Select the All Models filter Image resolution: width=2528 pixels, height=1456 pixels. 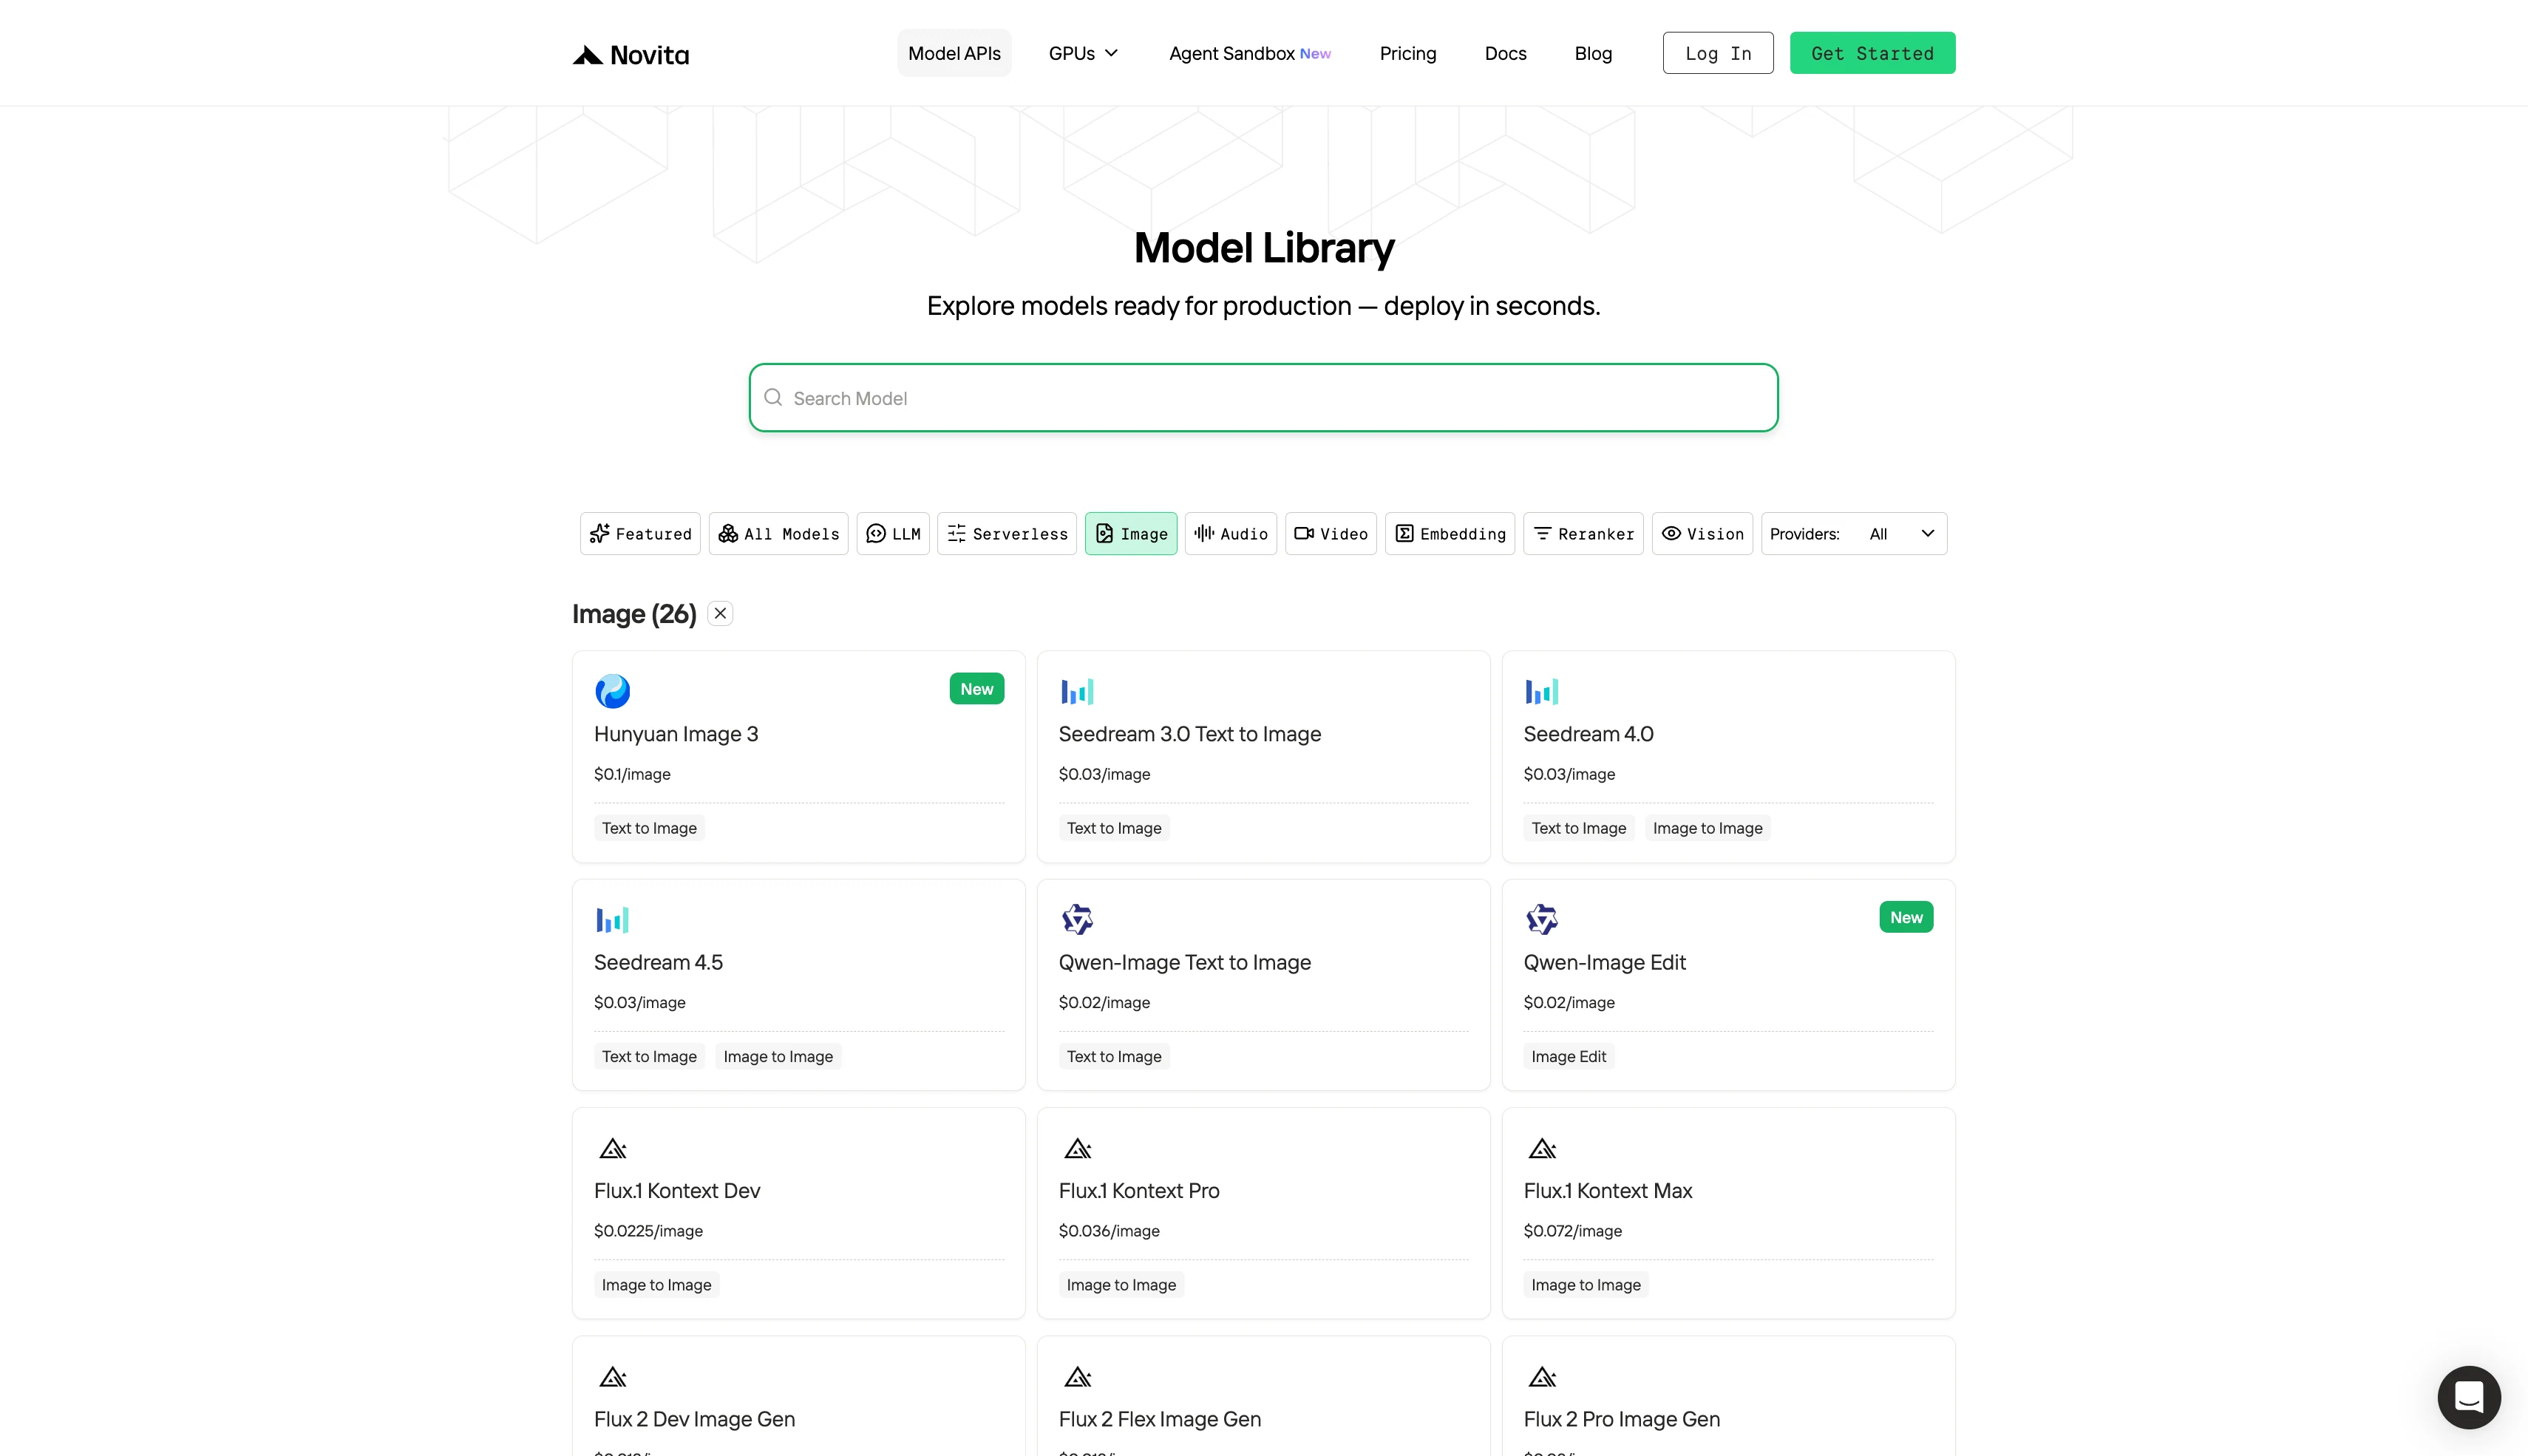[779, 534]
